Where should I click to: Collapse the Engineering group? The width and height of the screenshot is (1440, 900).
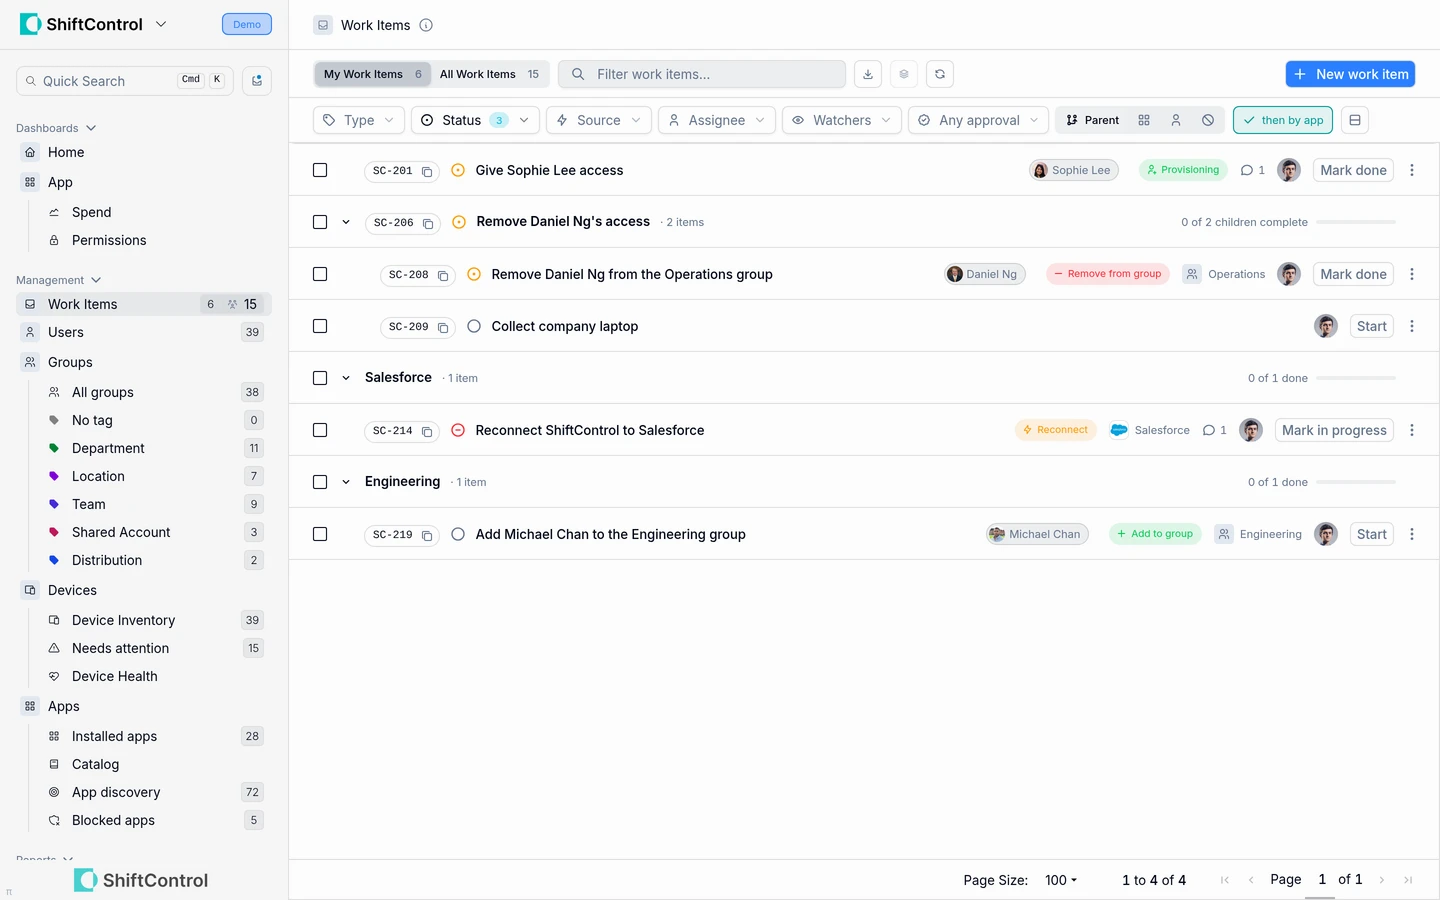click(x=346, y=482)
